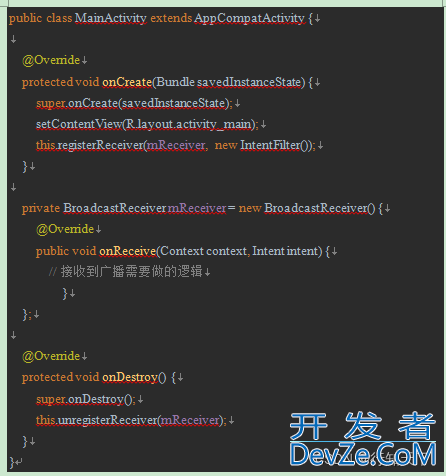Click the class name MainActivity

point(110,18)
